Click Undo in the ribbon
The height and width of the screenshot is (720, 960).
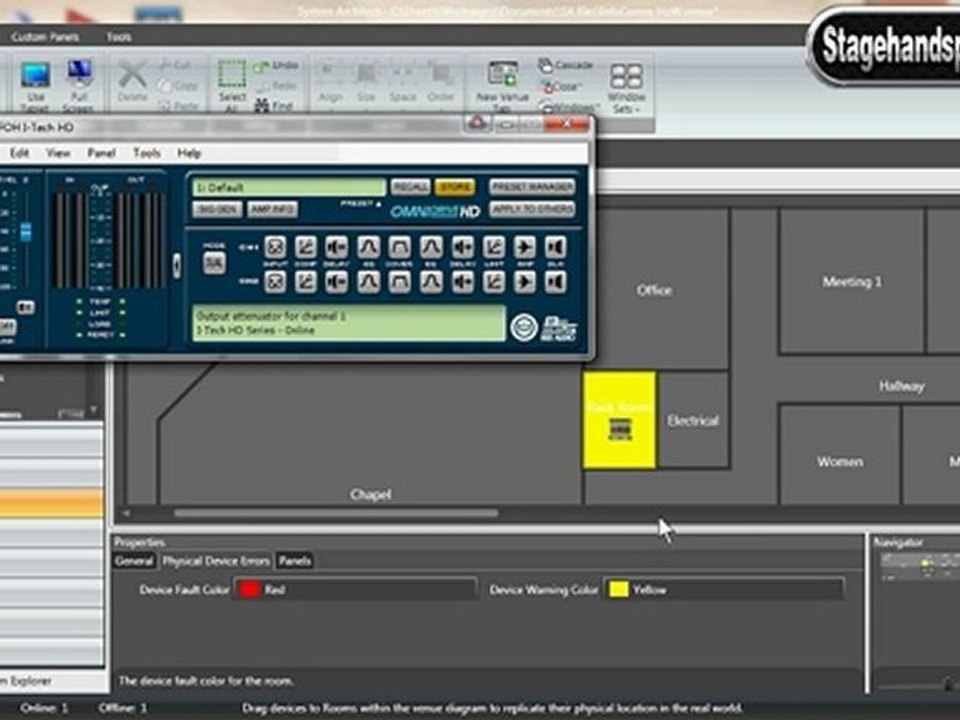click(x=277, y=66)
